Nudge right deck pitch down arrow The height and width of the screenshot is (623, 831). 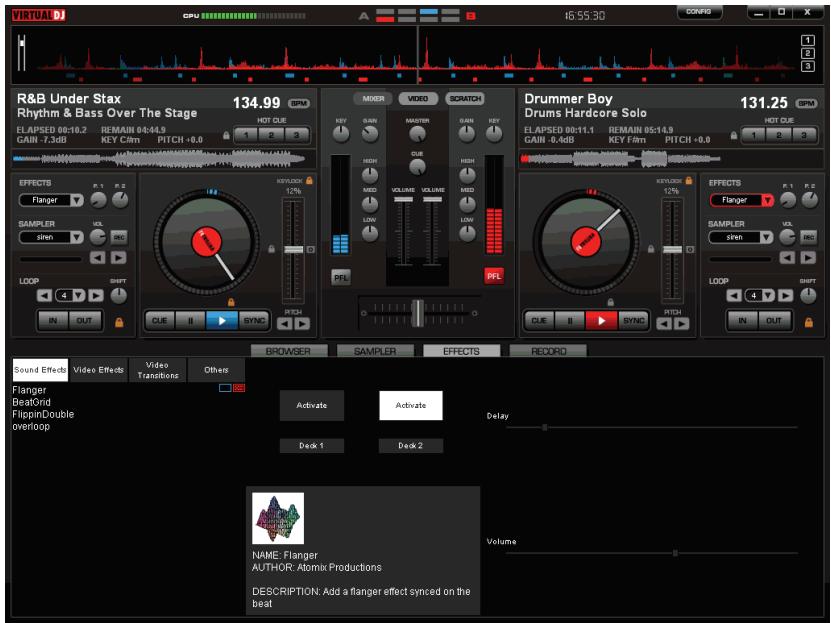coord(664,324)
